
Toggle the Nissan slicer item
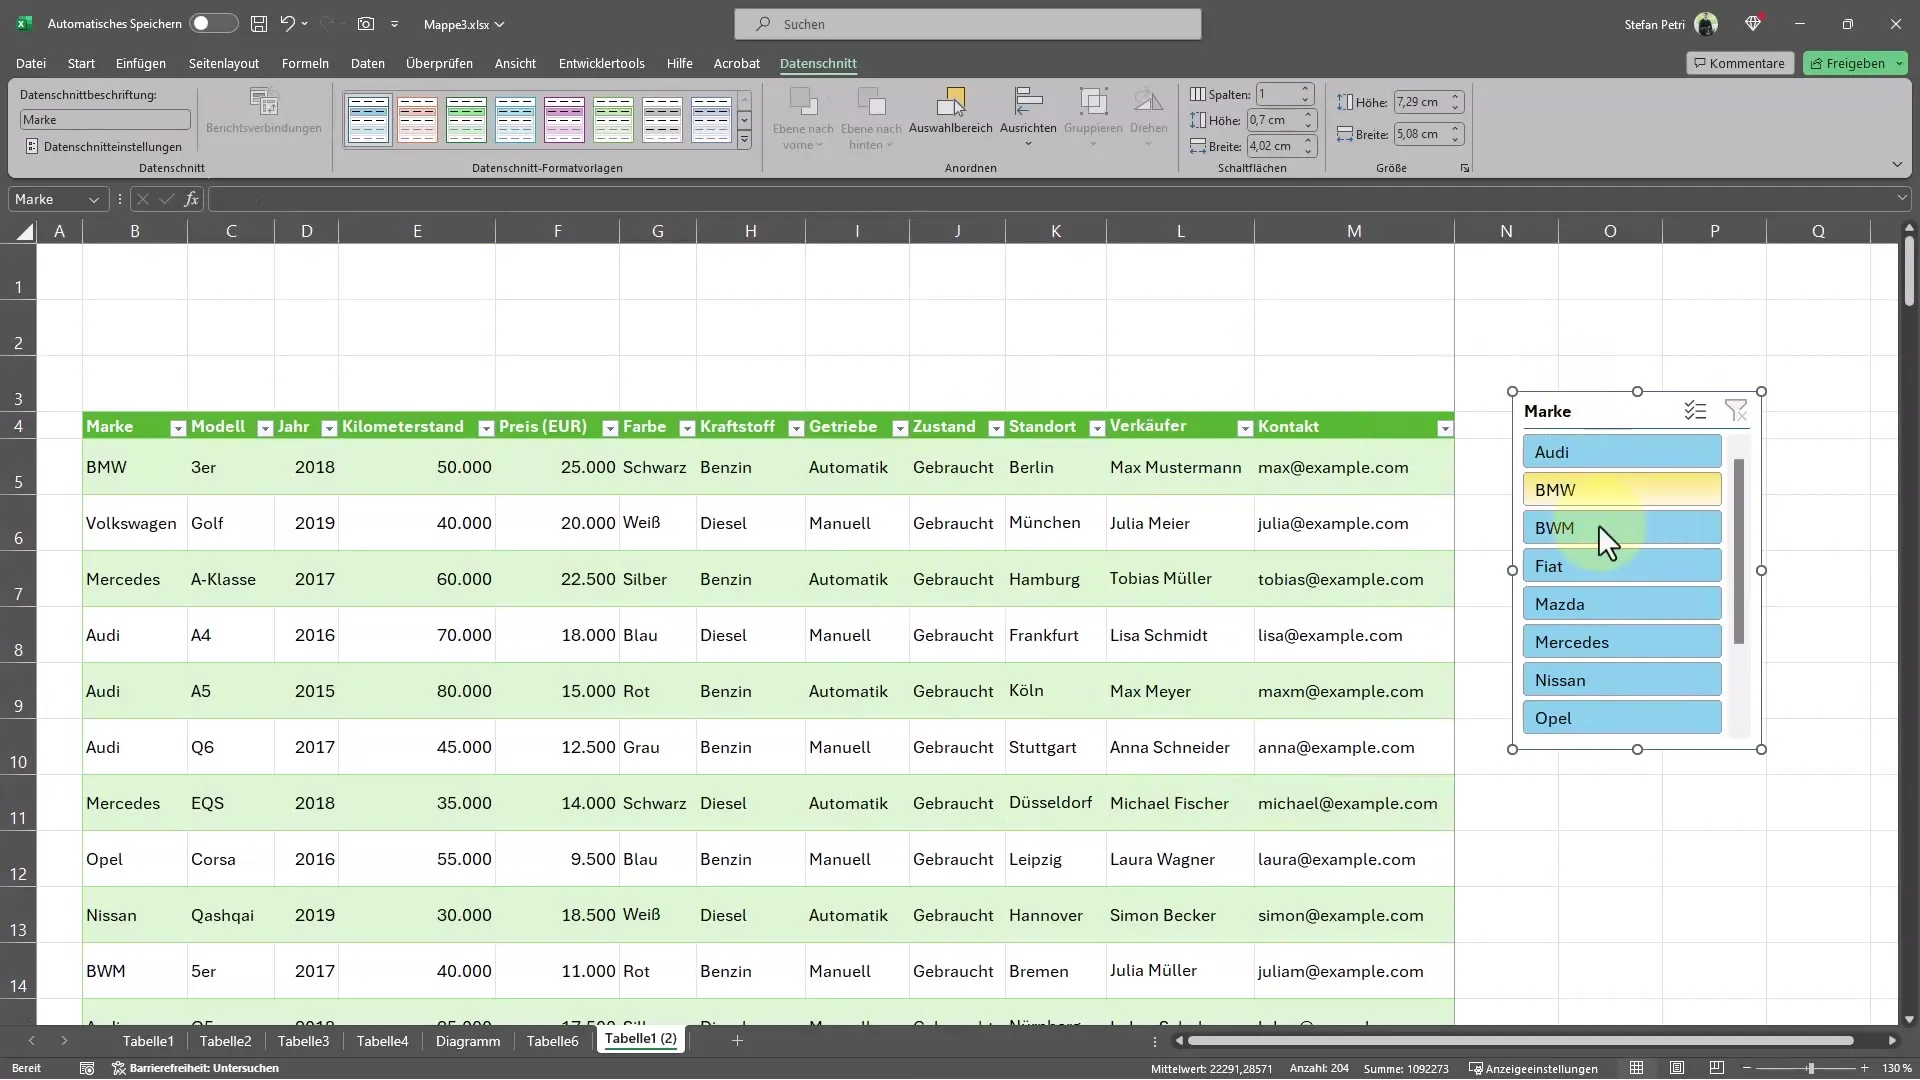point(1622,680)
